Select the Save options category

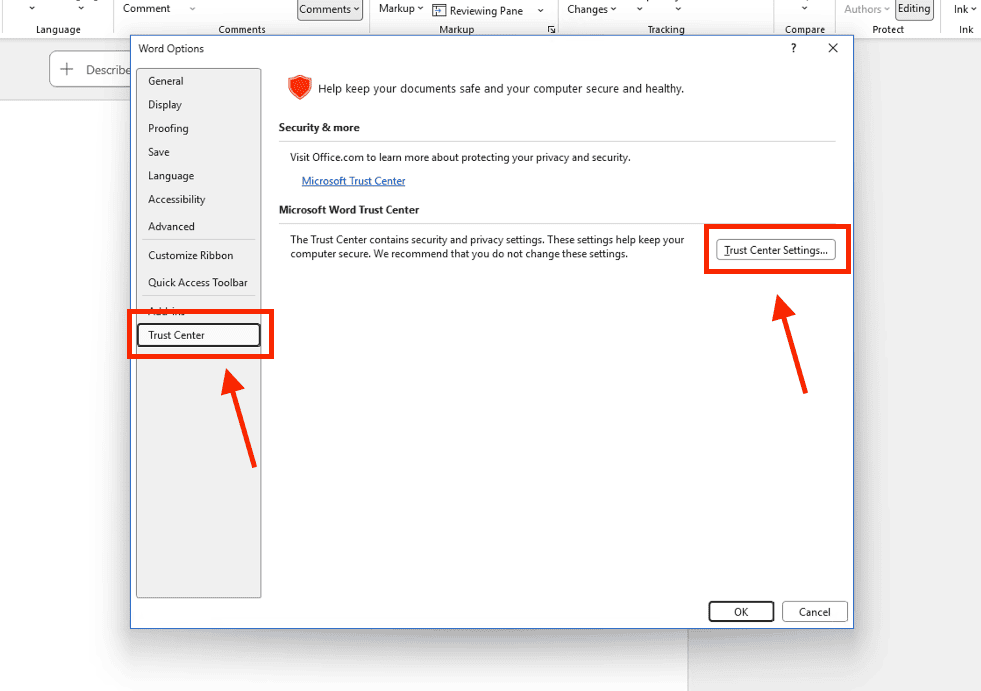point(159,152)
